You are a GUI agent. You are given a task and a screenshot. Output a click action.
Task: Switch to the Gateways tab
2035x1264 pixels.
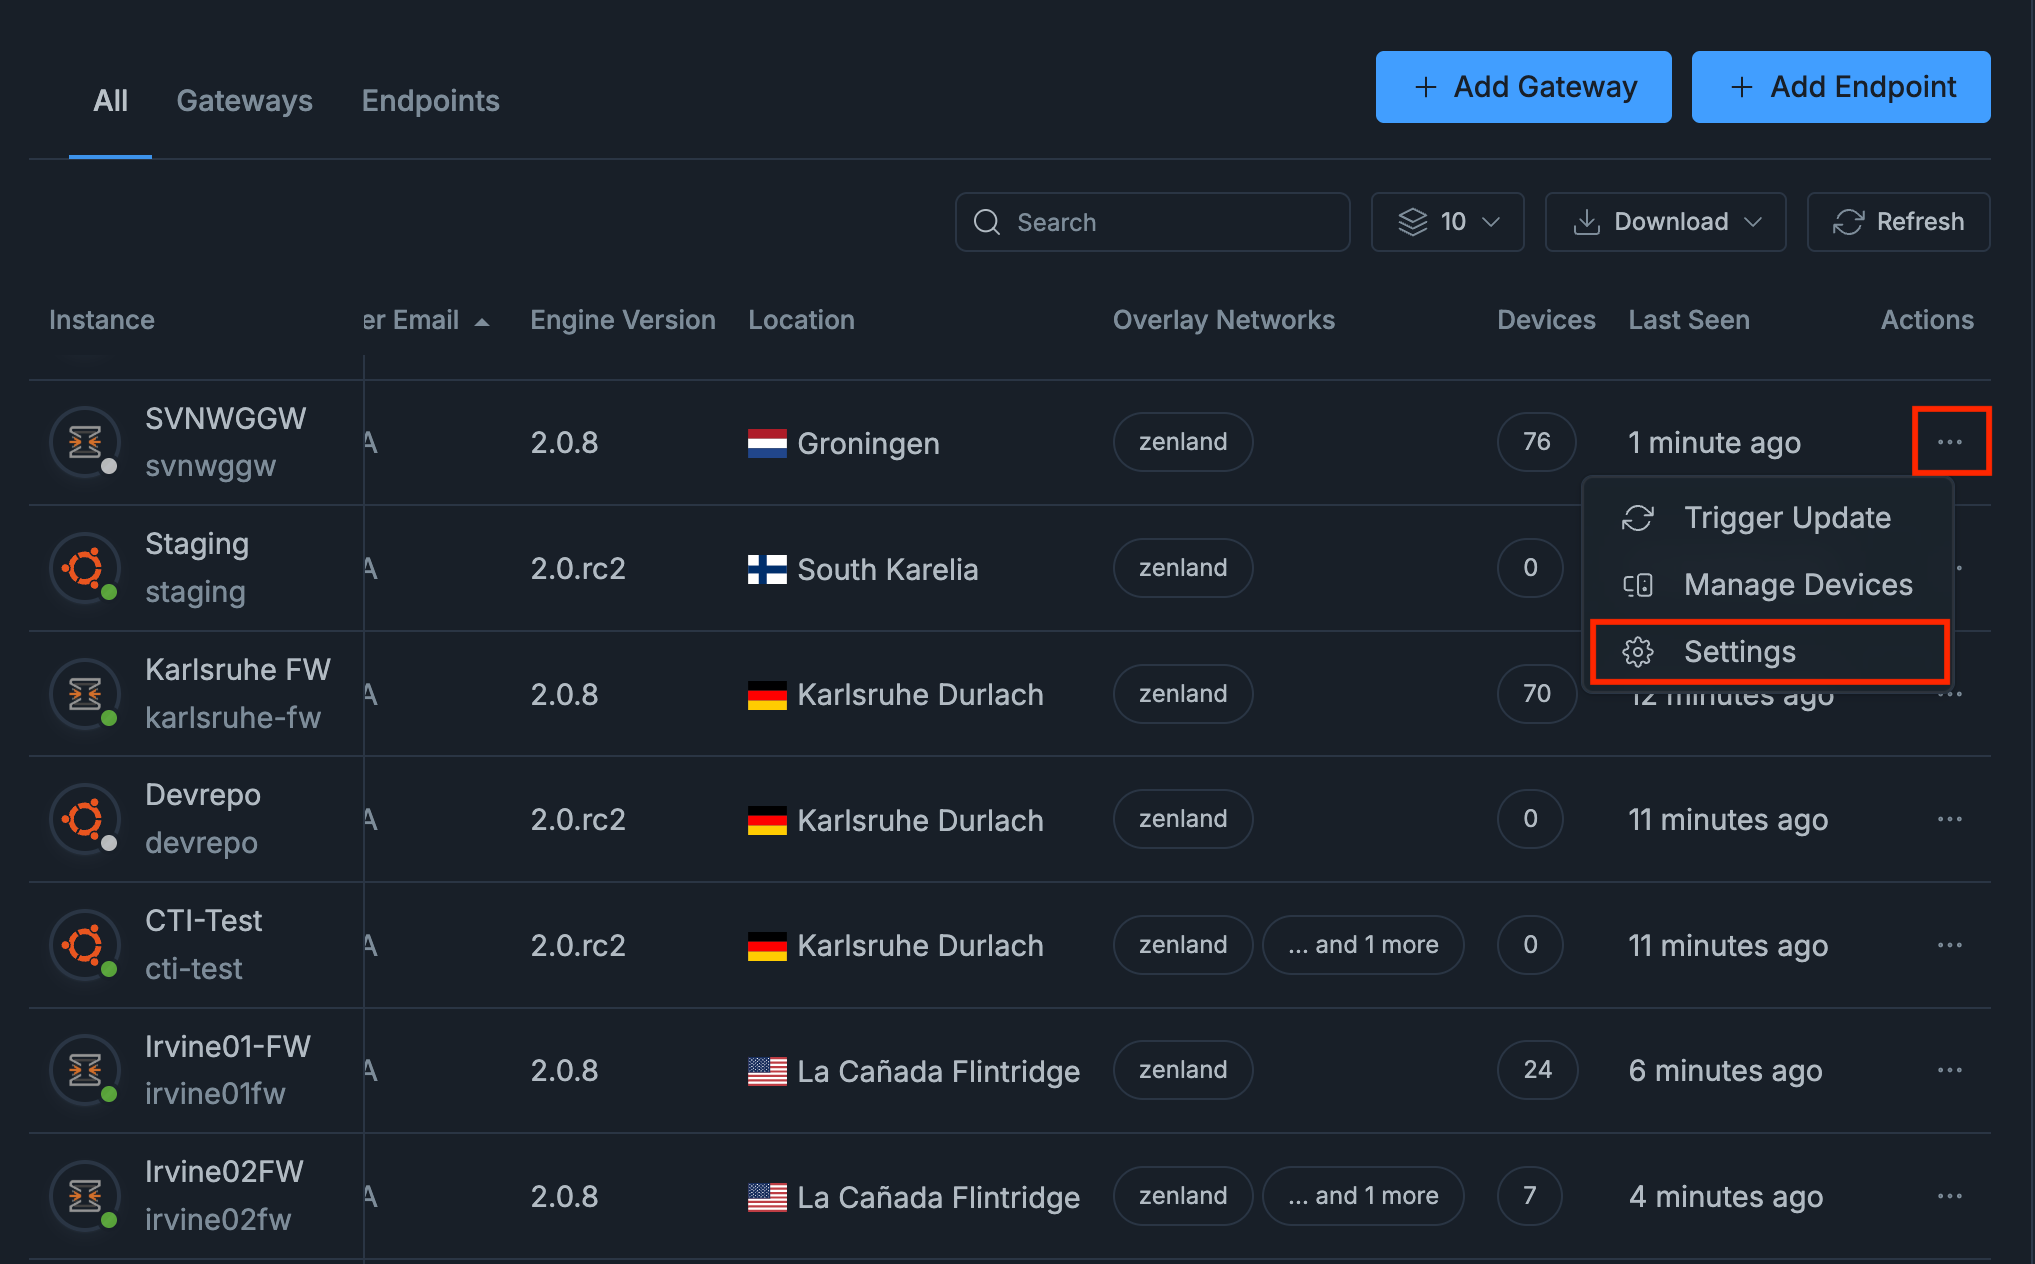[x=244, y=101]
